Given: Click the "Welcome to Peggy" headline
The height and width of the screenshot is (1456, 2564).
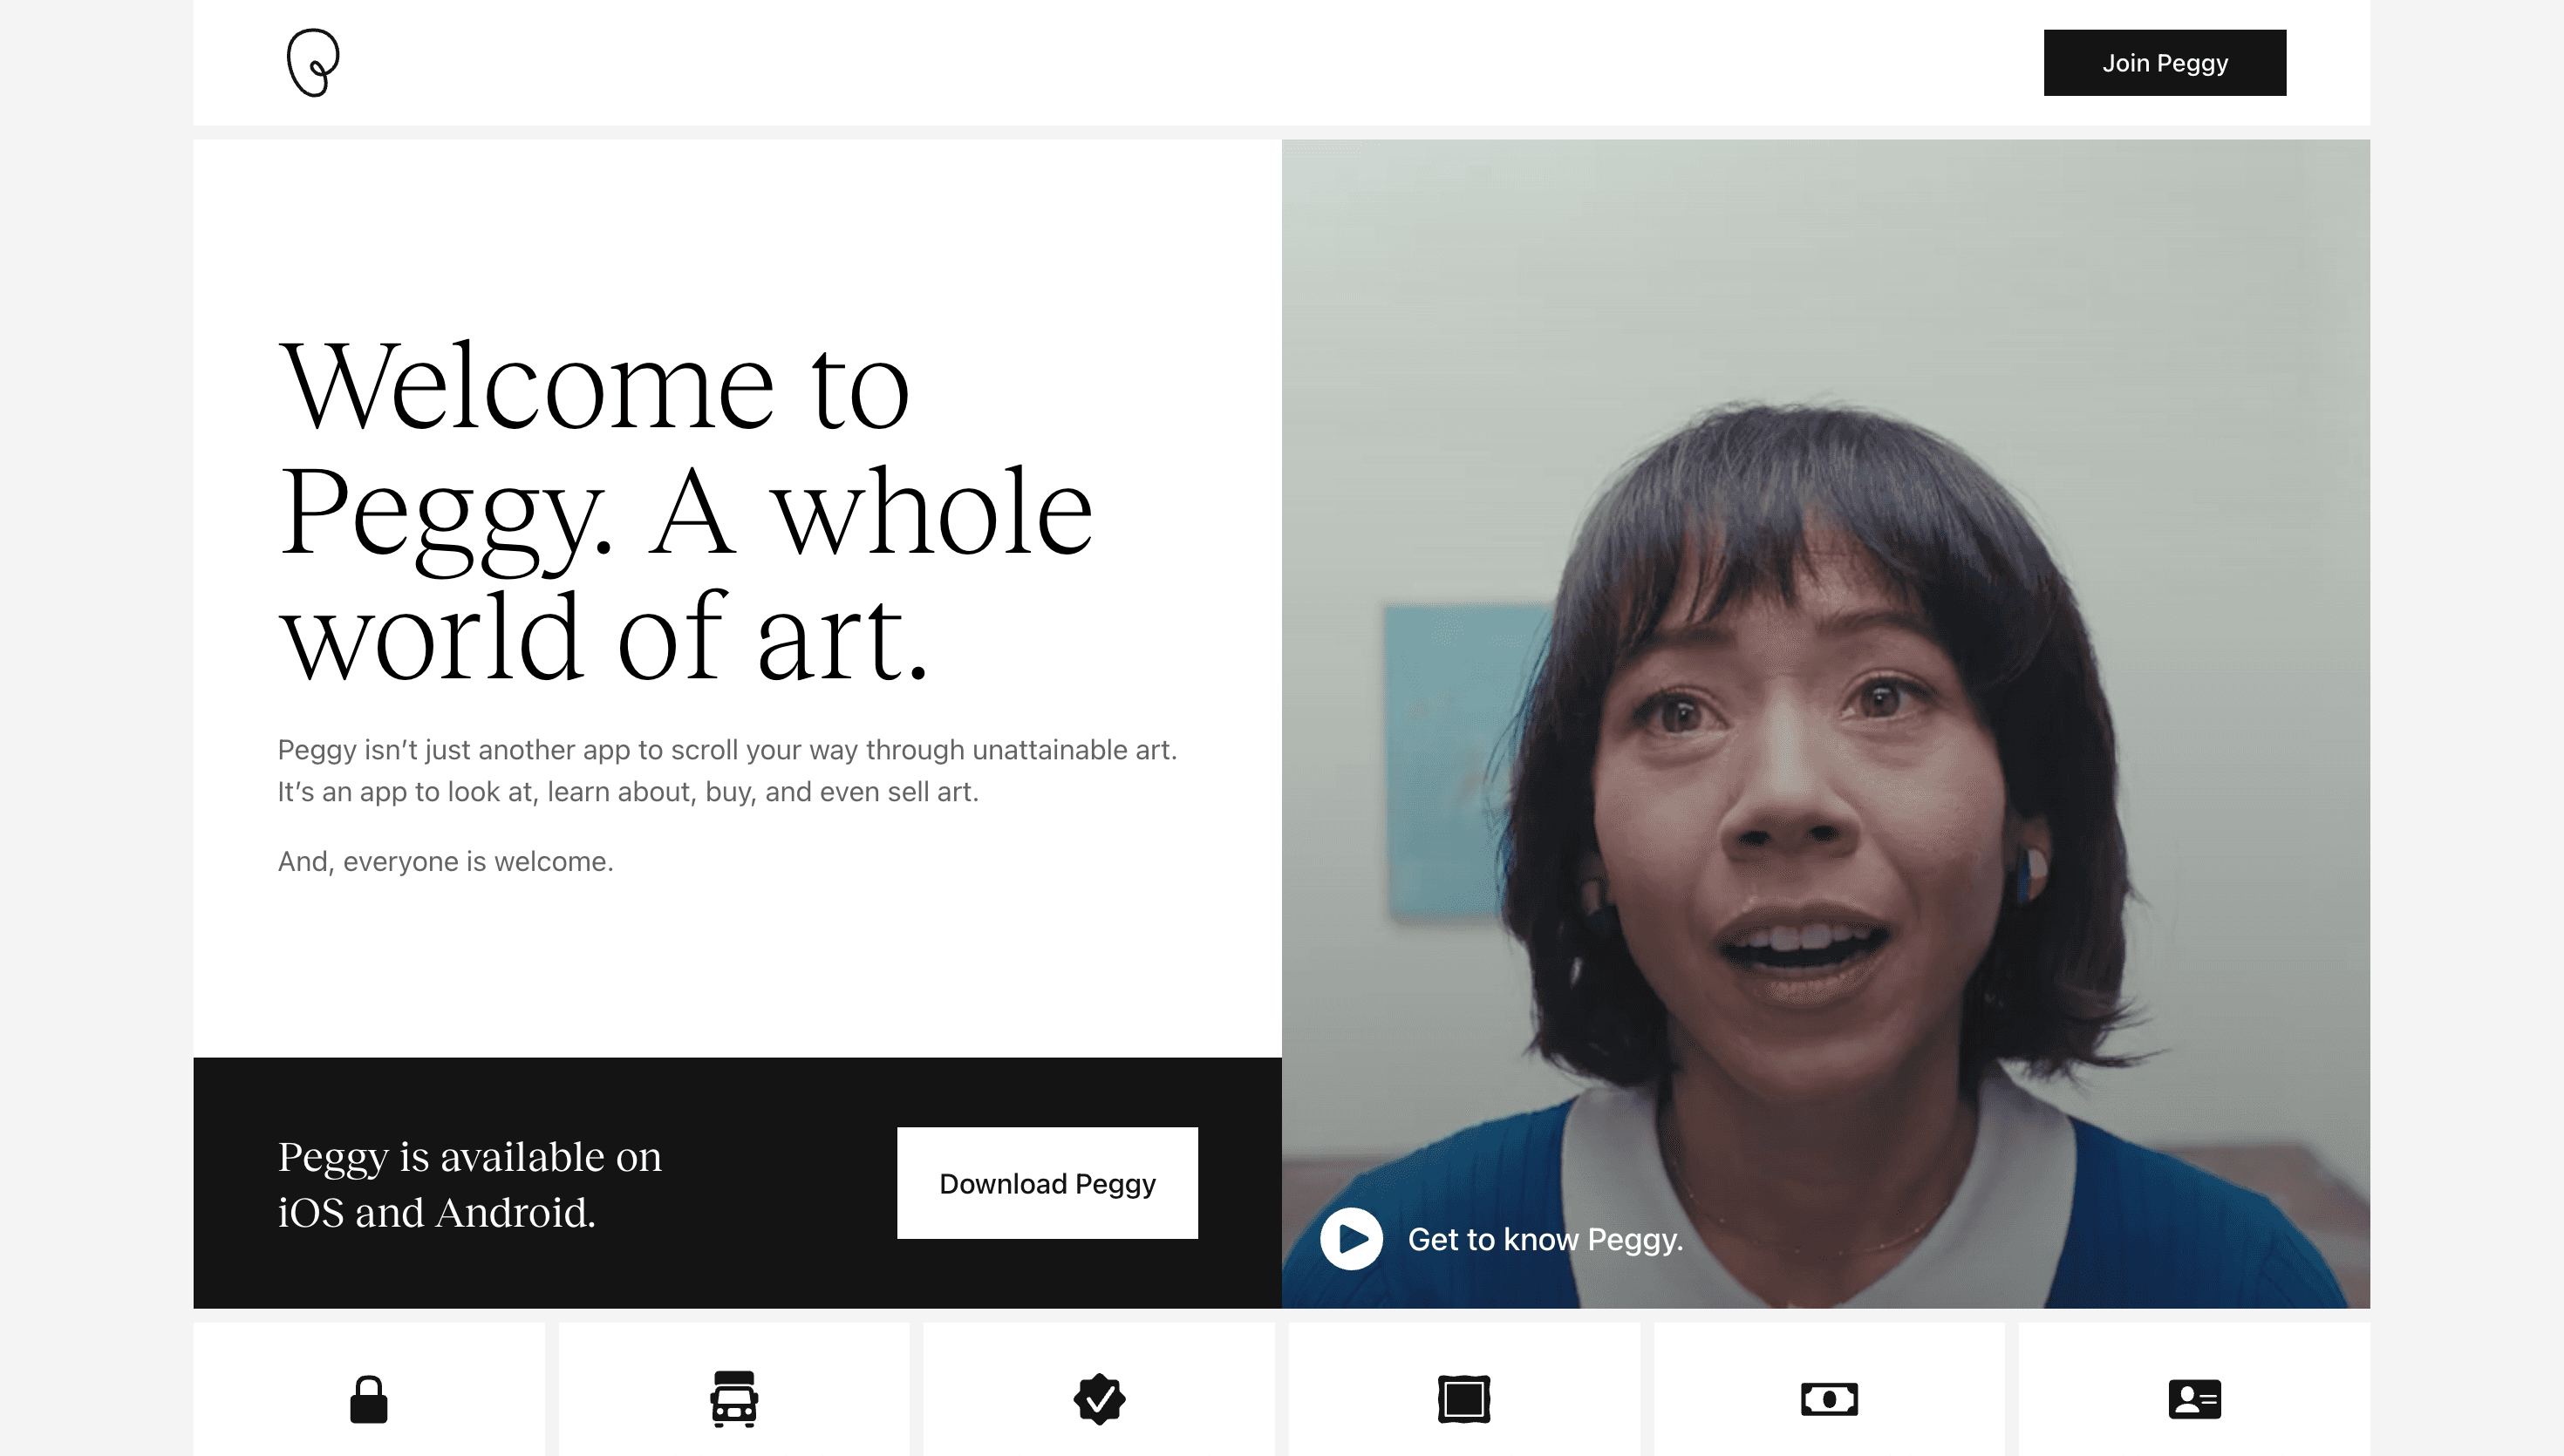Looking at the screenshot, I should pyautogui.click(x=685, y=510).
